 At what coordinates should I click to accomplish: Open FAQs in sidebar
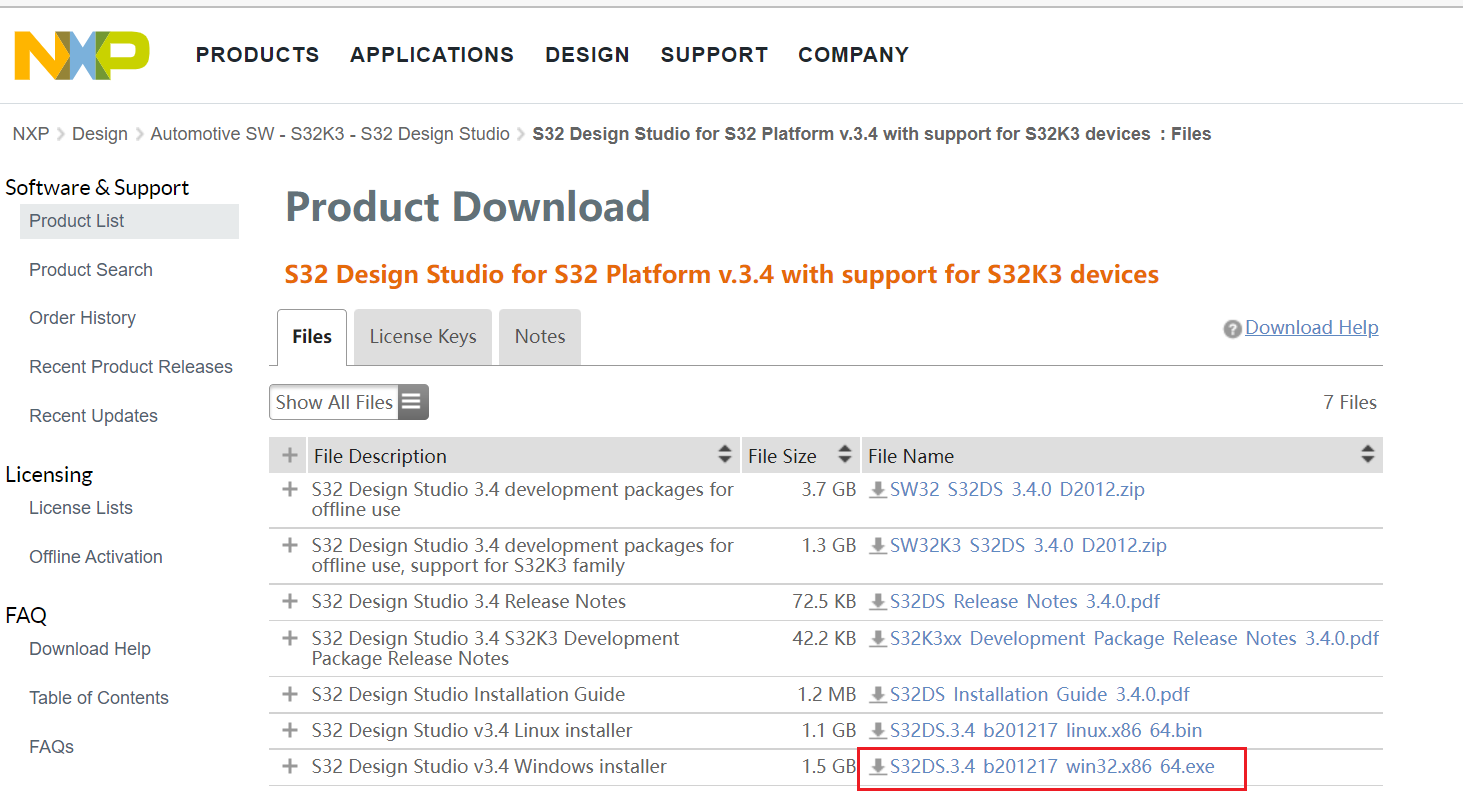(x=52, y=747)
